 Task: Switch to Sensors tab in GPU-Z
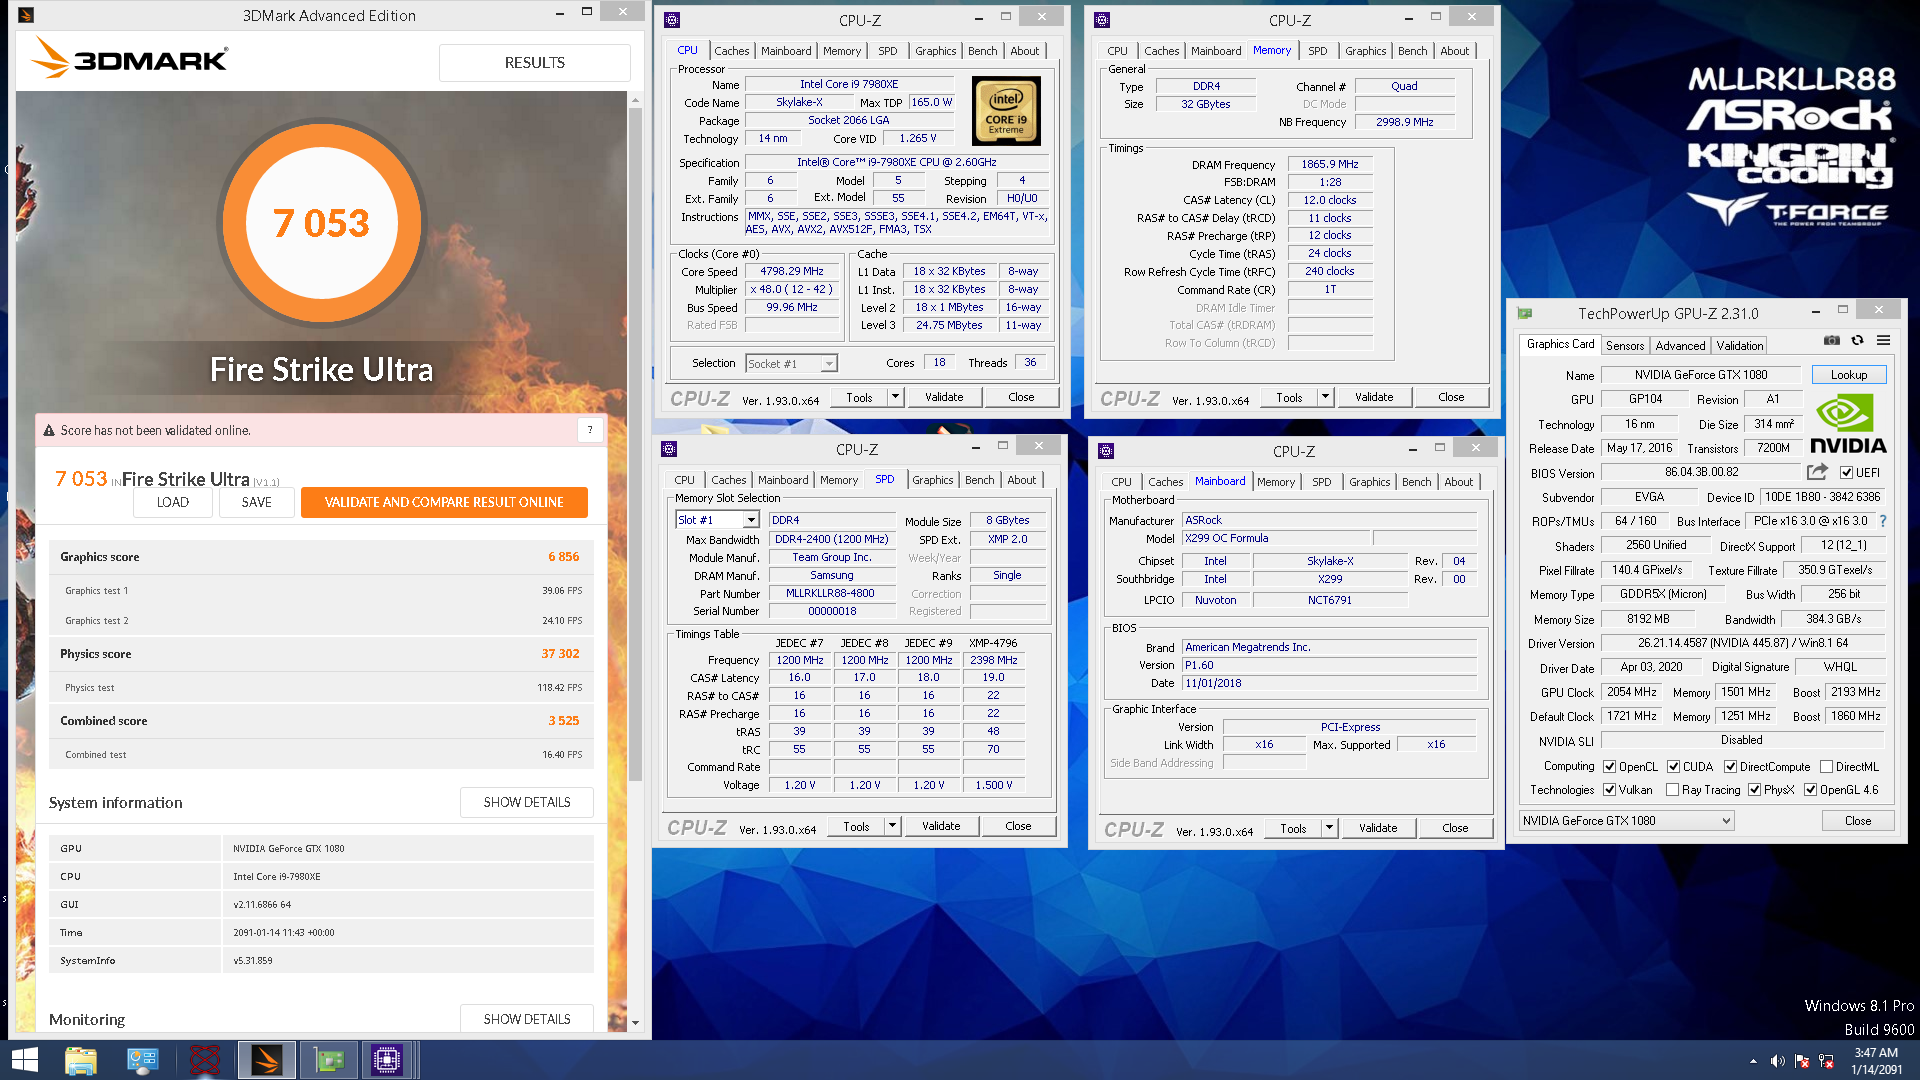[x=1624, y=346]
